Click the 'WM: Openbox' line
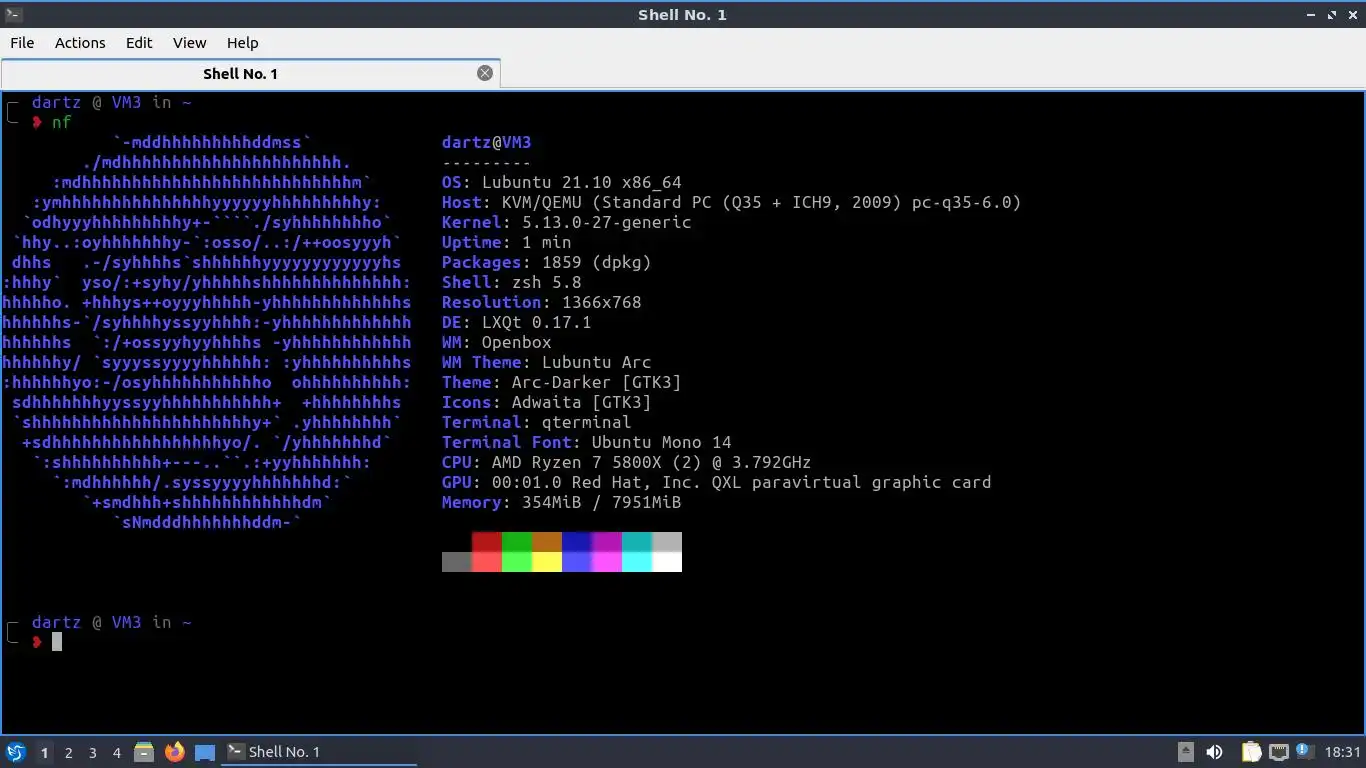The width and height of the screenshot is (1366, 768). point(497,342)
